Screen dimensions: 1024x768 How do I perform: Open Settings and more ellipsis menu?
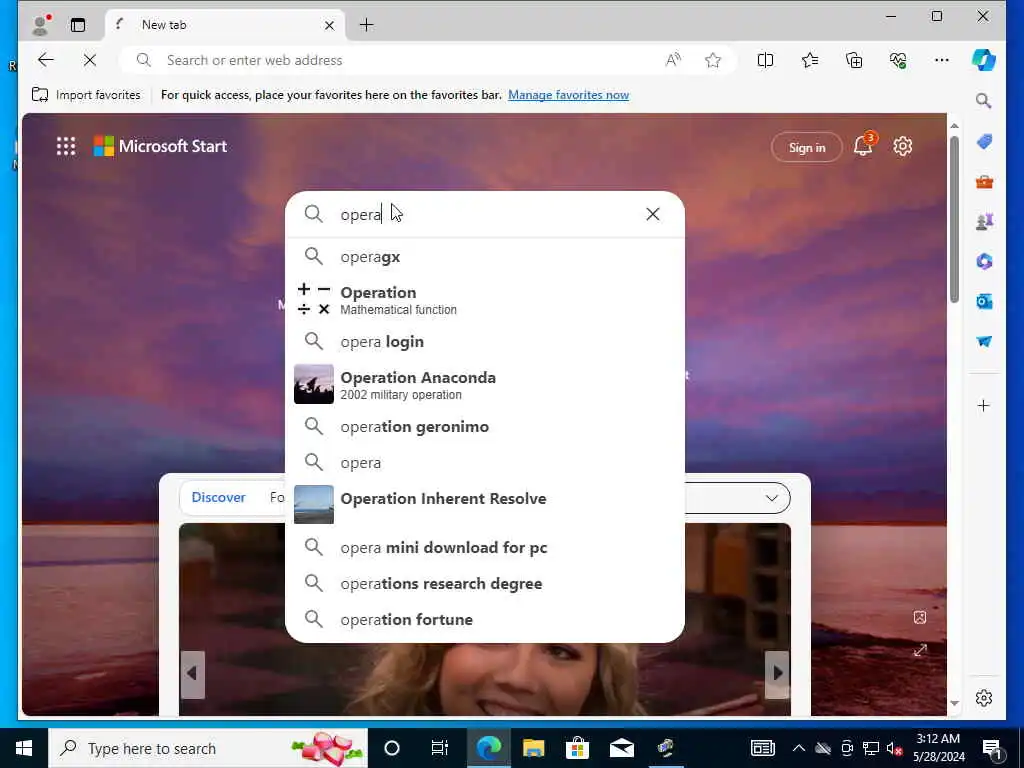(x=941, y=60)
